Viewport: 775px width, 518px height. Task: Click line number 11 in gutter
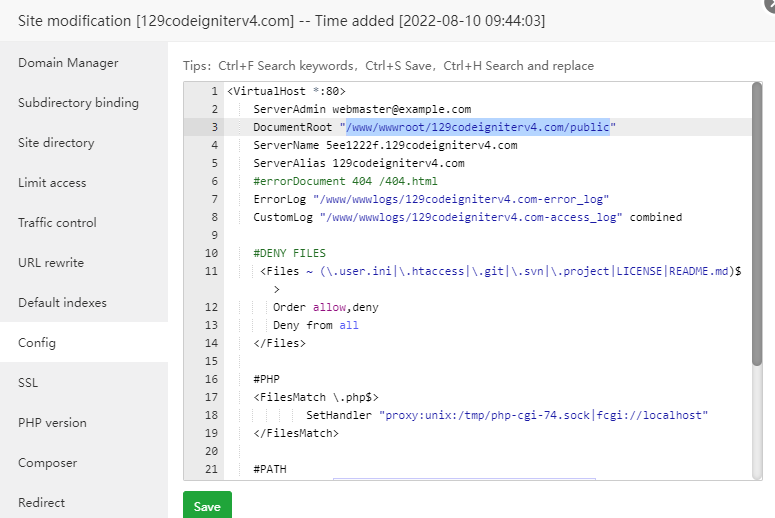coord(211,271)
